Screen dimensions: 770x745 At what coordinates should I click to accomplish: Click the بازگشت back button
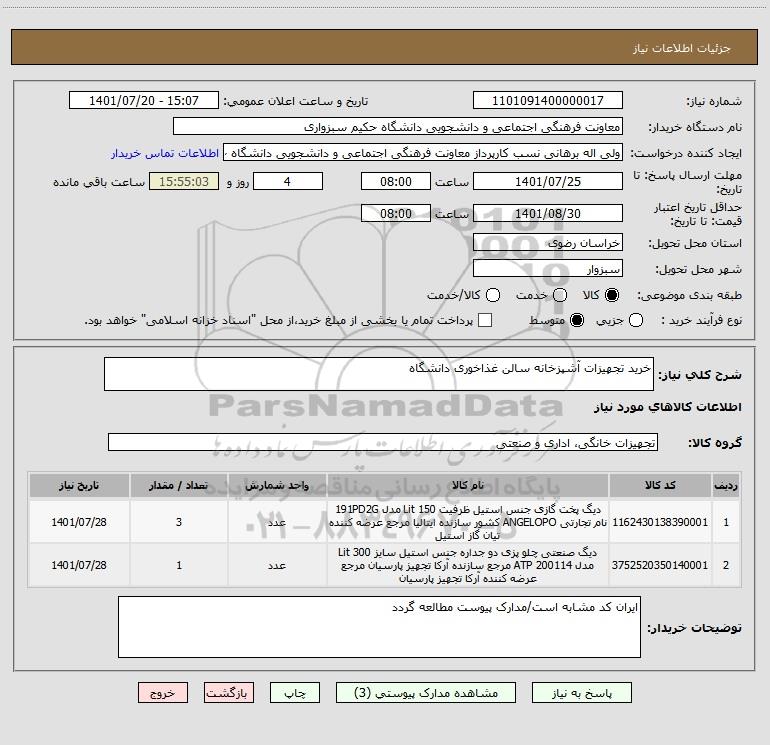click(x=229, y=693)
